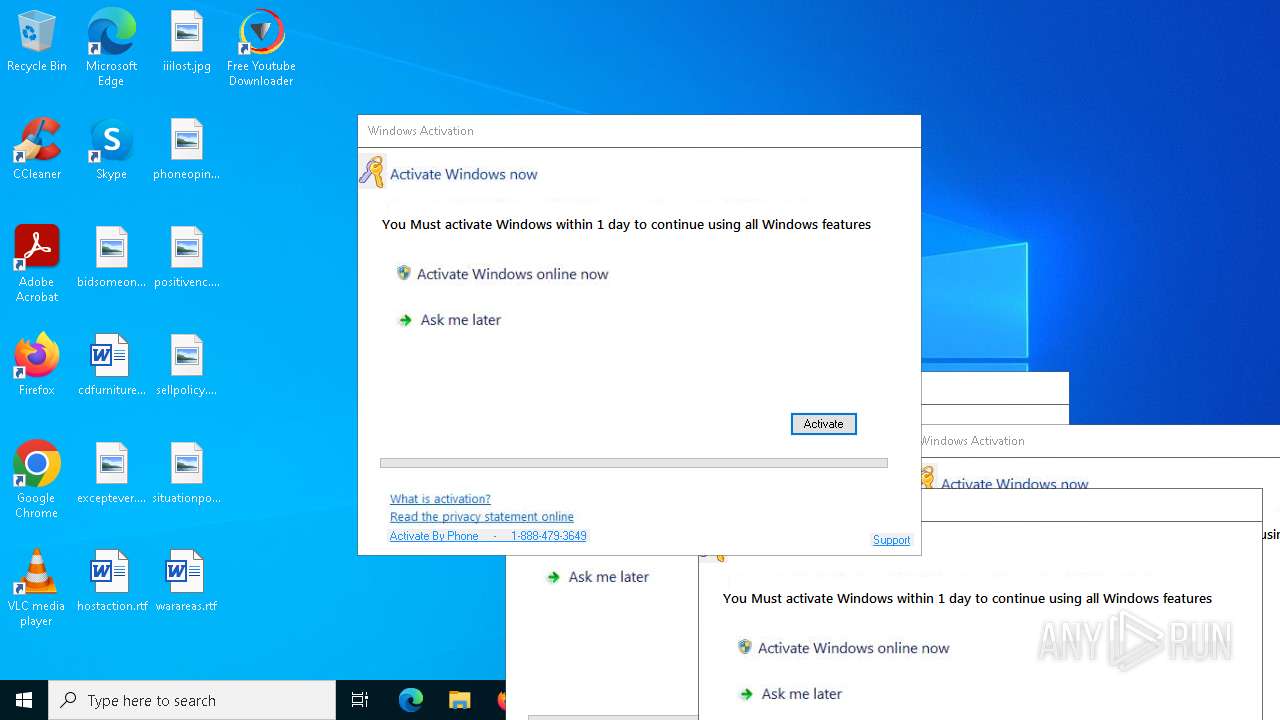Open Skype desktop shortcut
Image resolution: width=1280 pixels, height=720 pixels.
coord(111,150)
